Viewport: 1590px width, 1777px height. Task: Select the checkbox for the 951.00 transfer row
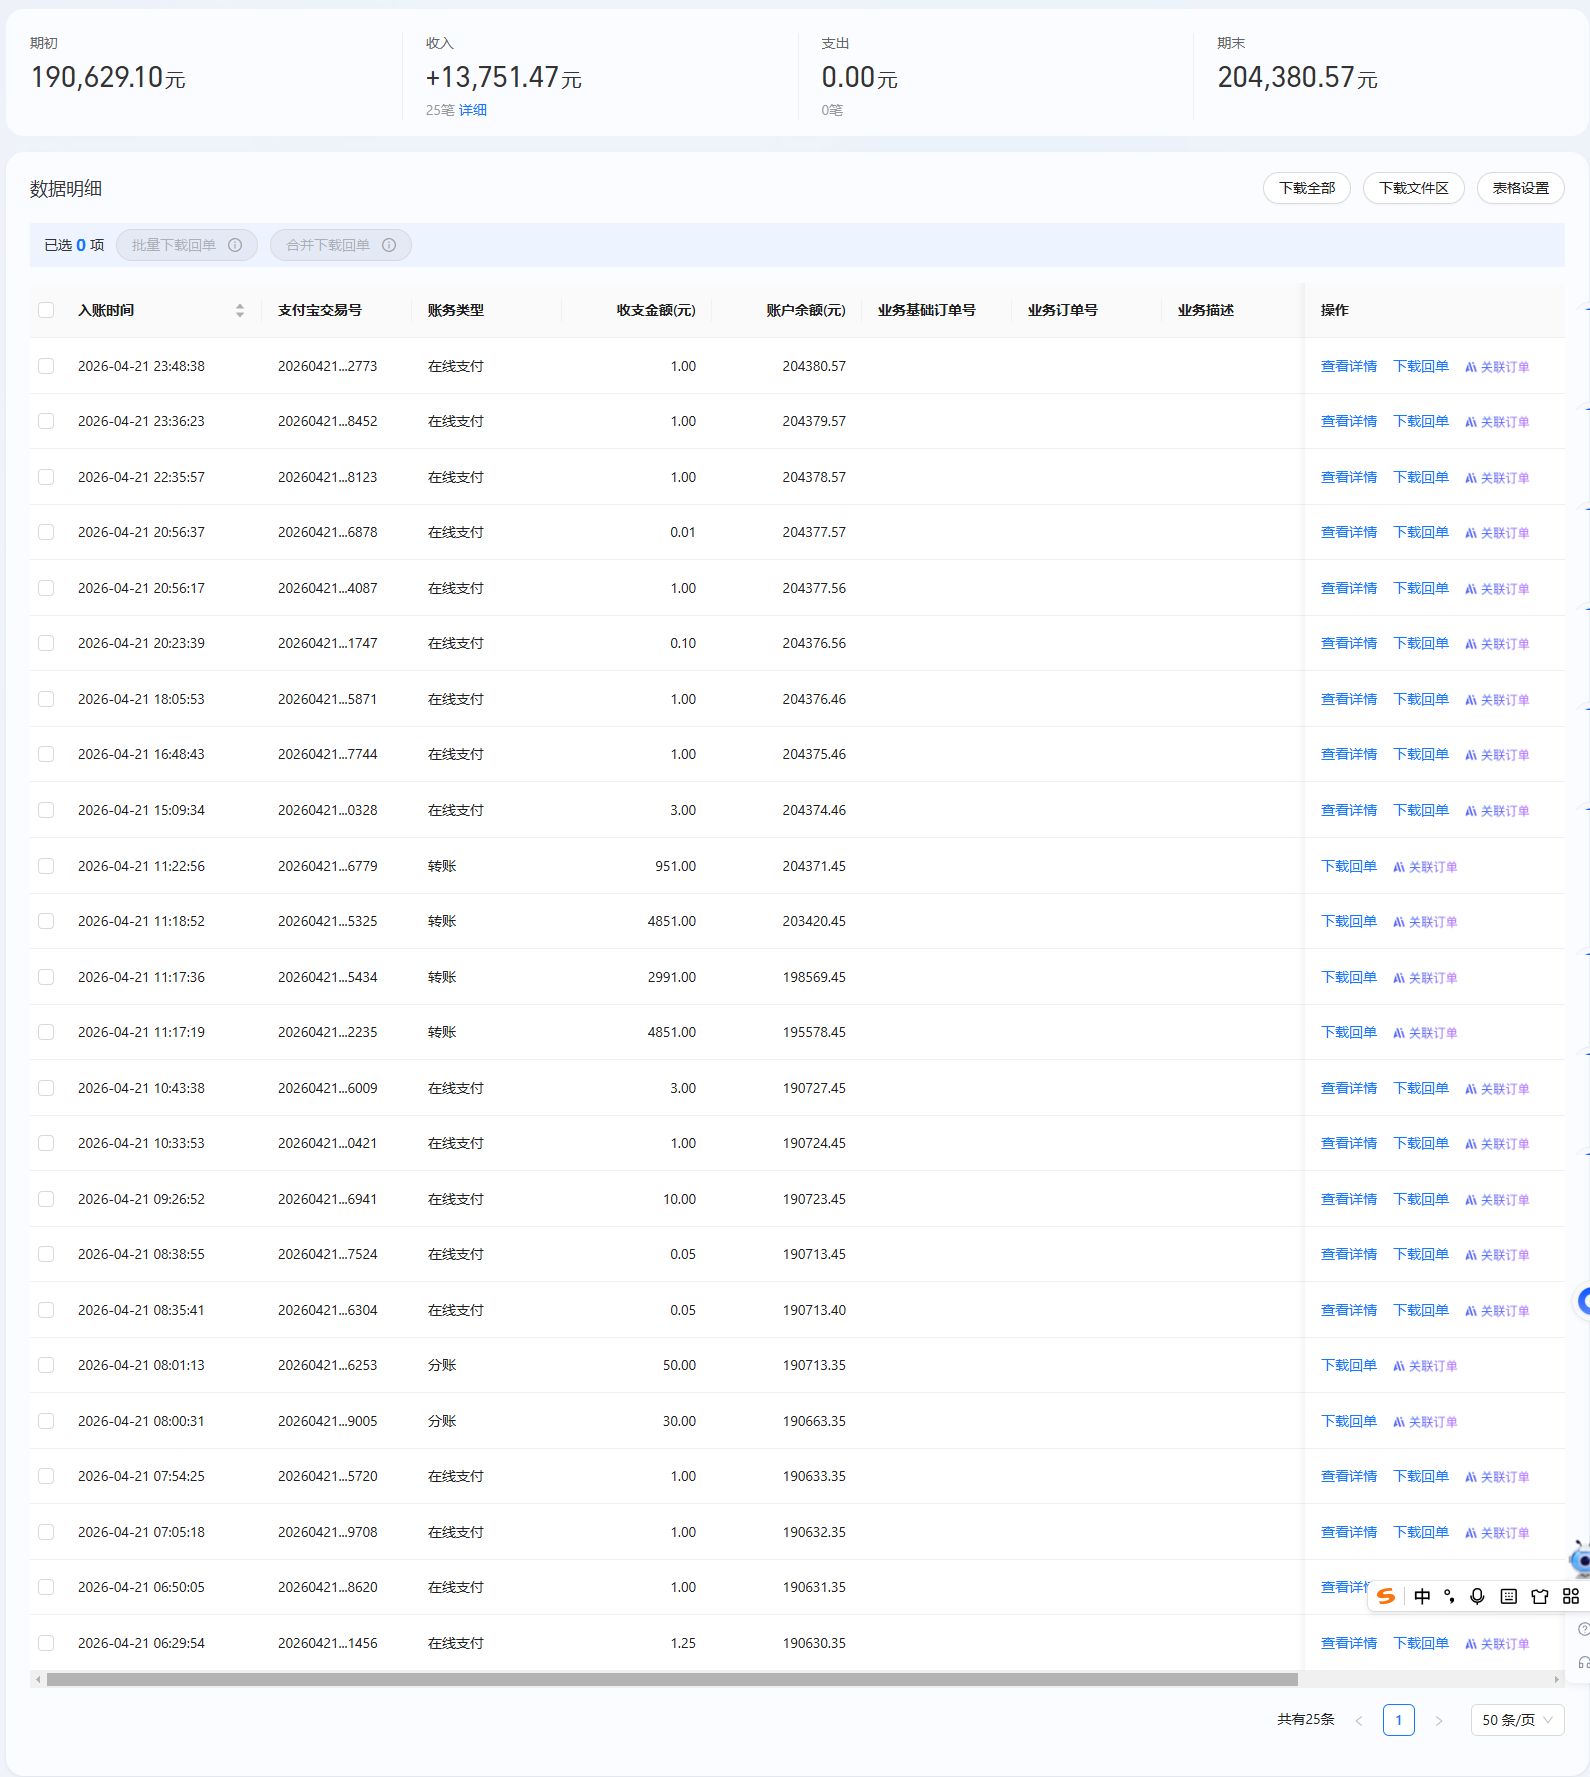tap(46, 866)
